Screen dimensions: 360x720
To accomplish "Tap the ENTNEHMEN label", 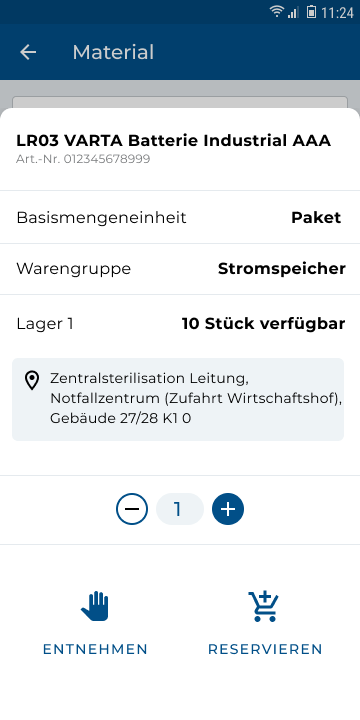I will (x=95, y=649).
